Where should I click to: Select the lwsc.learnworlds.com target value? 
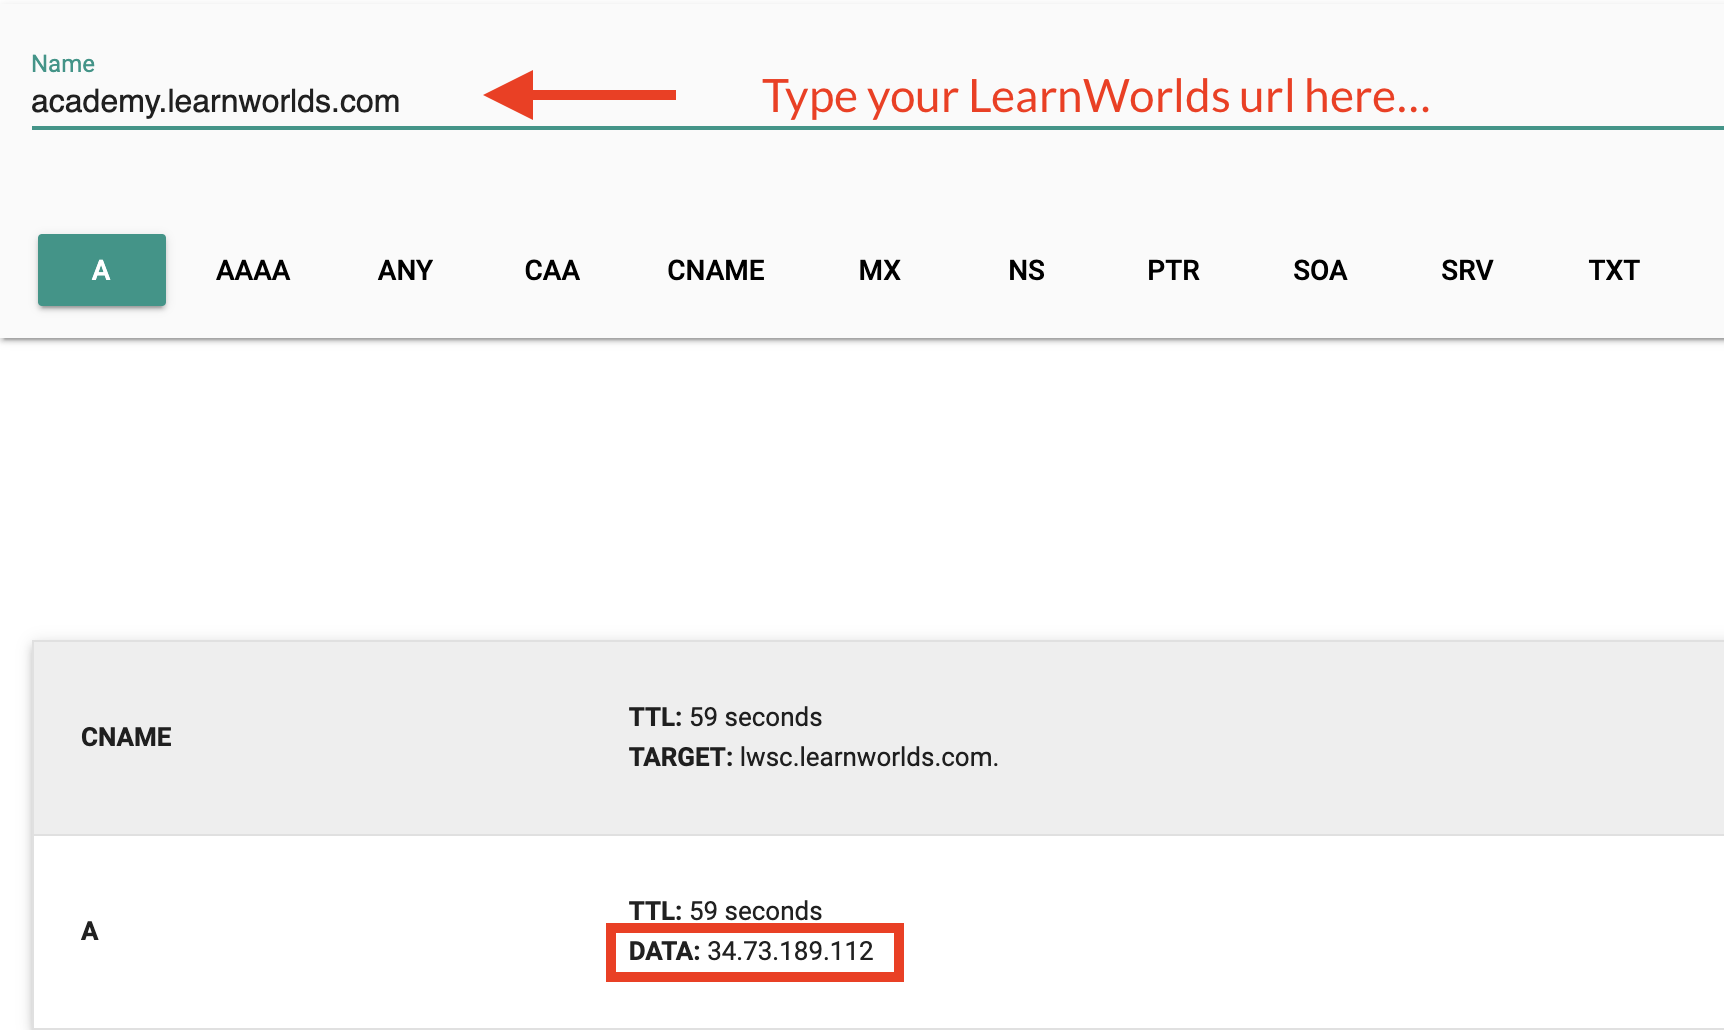(867, 757)
